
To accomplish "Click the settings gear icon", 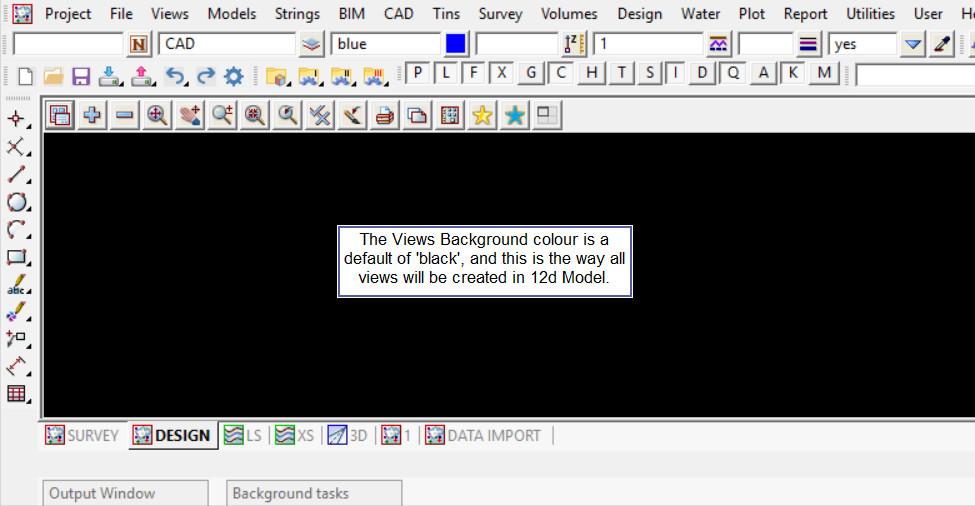I will point(233,75).
